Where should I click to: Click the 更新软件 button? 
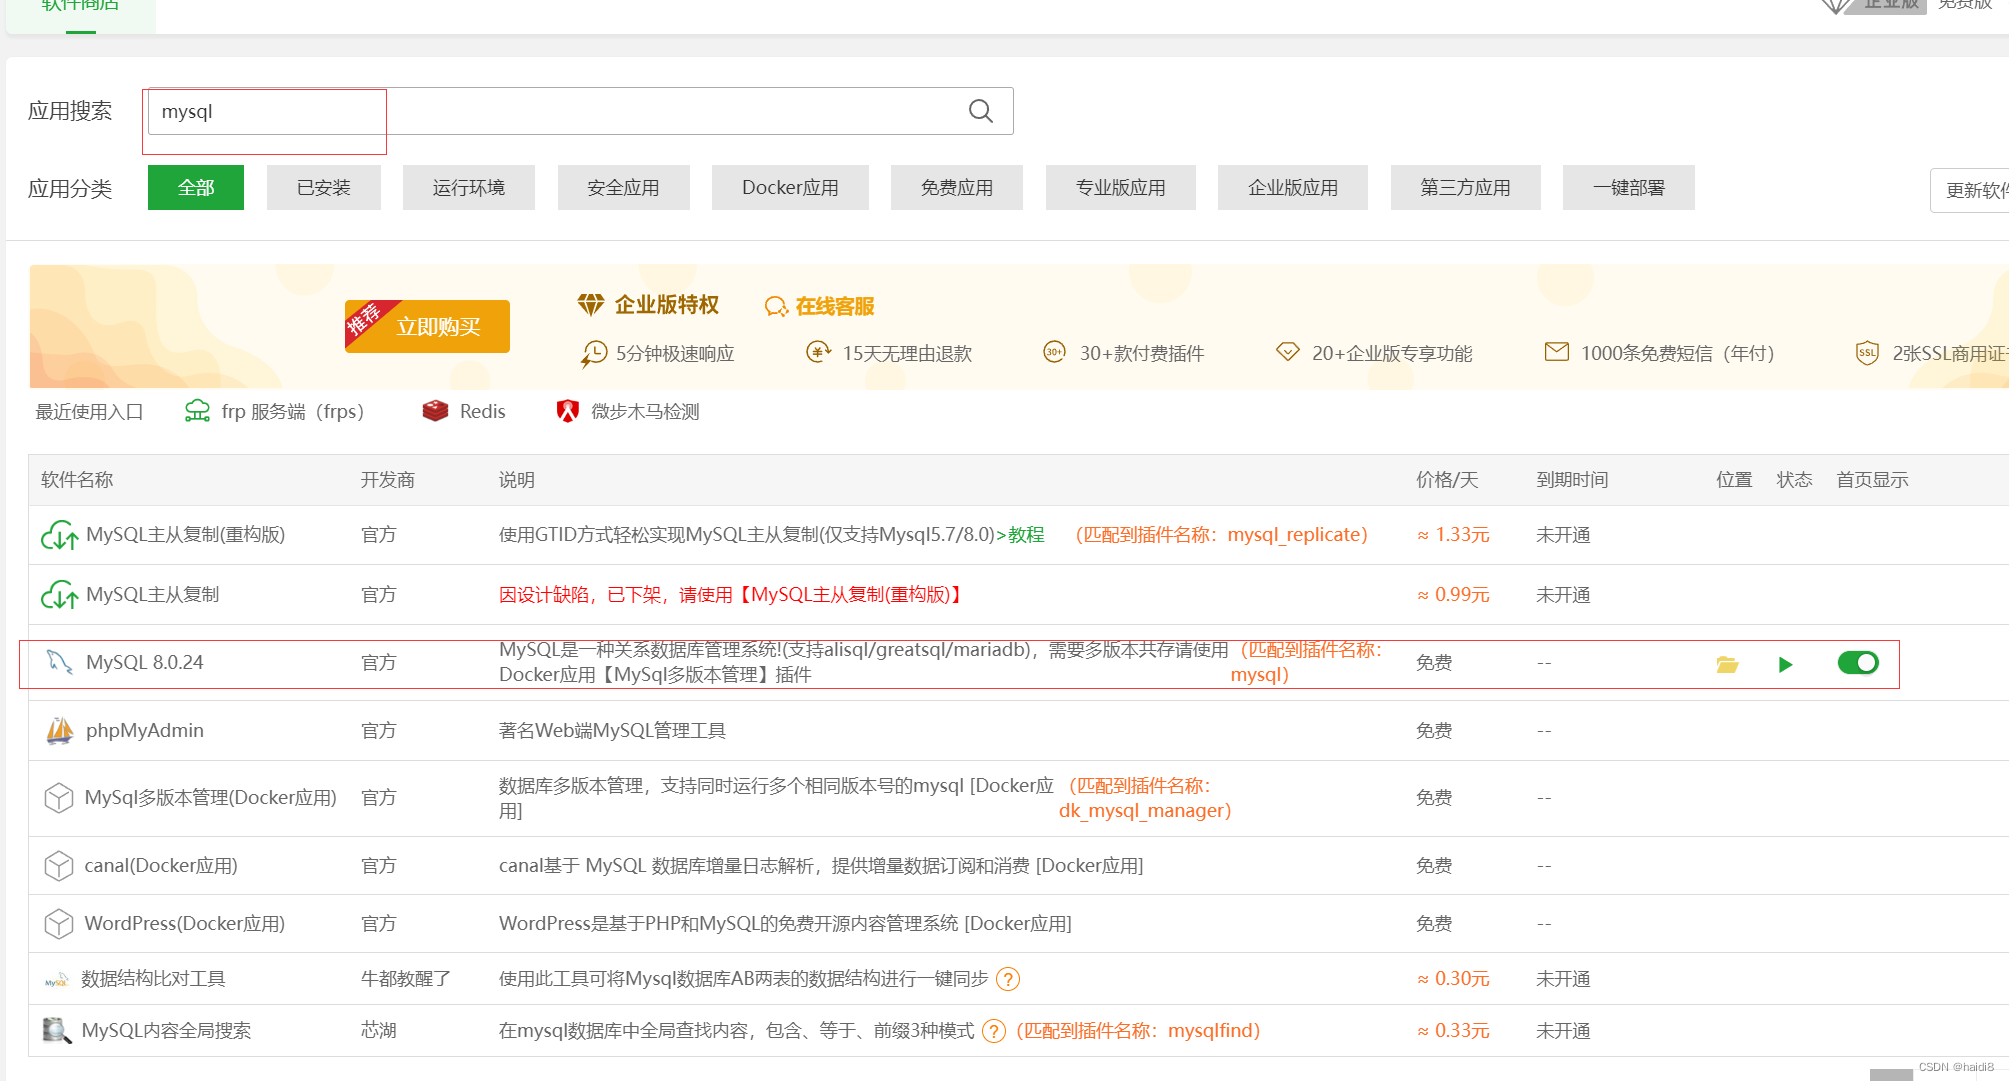coord(1970,190)
